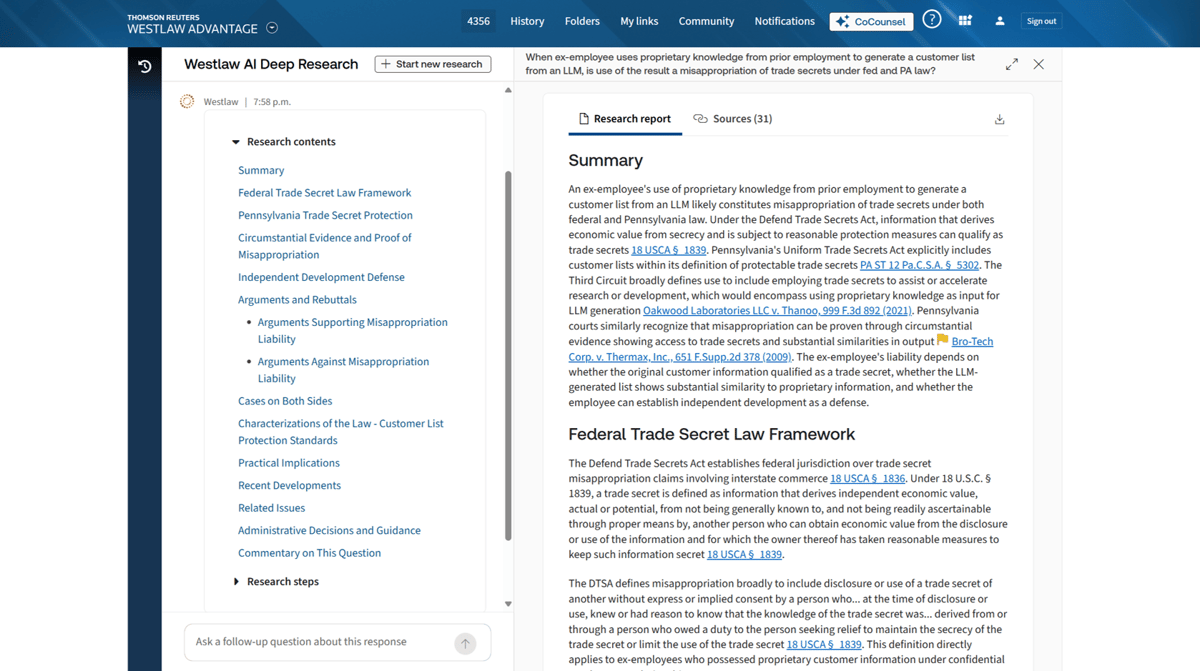Submit follow-up using the arrow icon
1200x671 pixels.
465,643
